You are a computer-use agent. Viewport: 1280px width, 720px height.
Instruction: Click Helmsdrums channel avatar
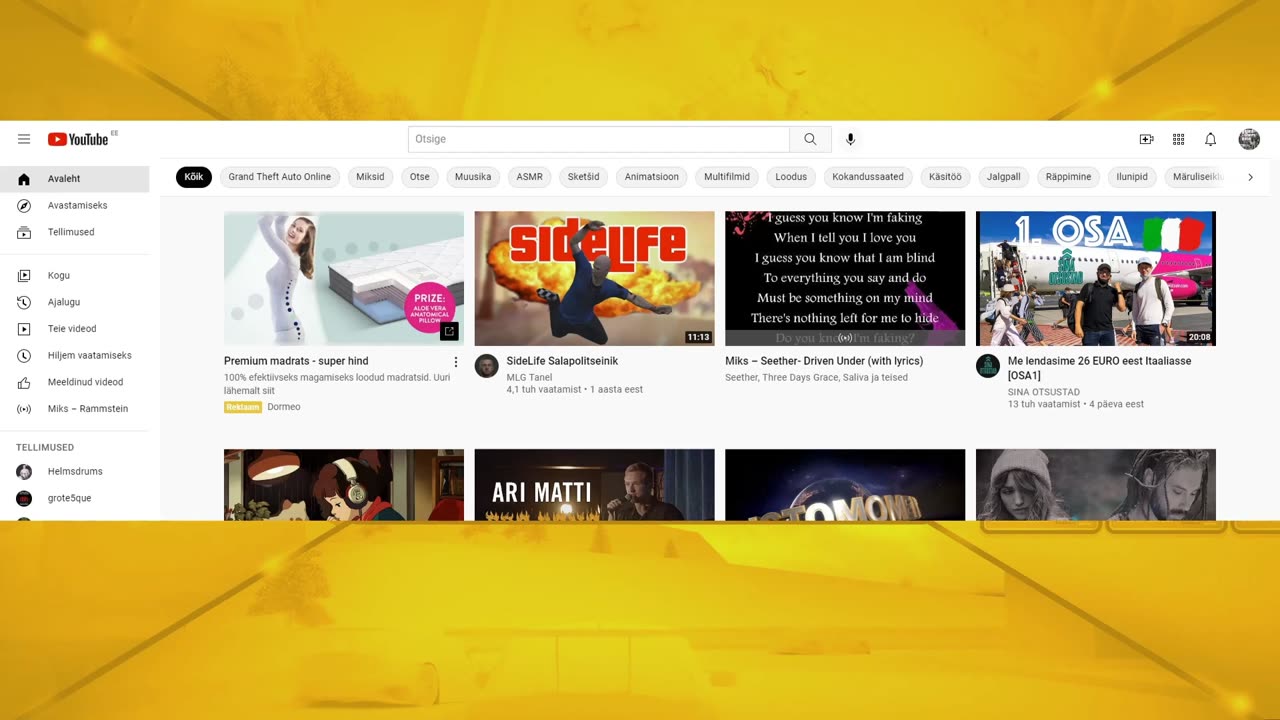pos(24,471)
